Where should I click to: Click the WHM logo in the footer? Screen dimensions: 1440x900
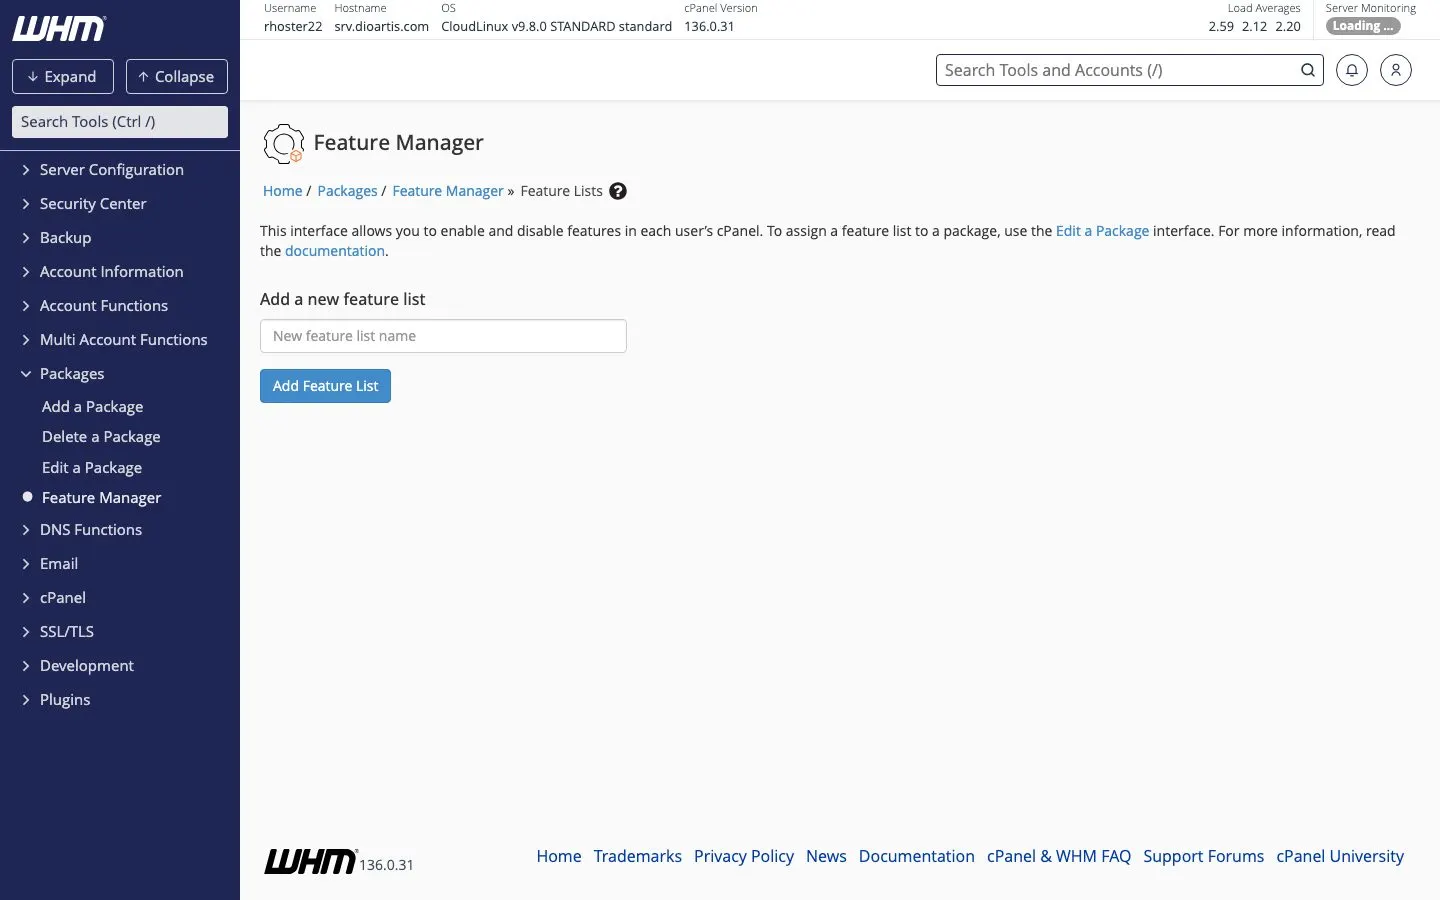(x=310, y=861)
